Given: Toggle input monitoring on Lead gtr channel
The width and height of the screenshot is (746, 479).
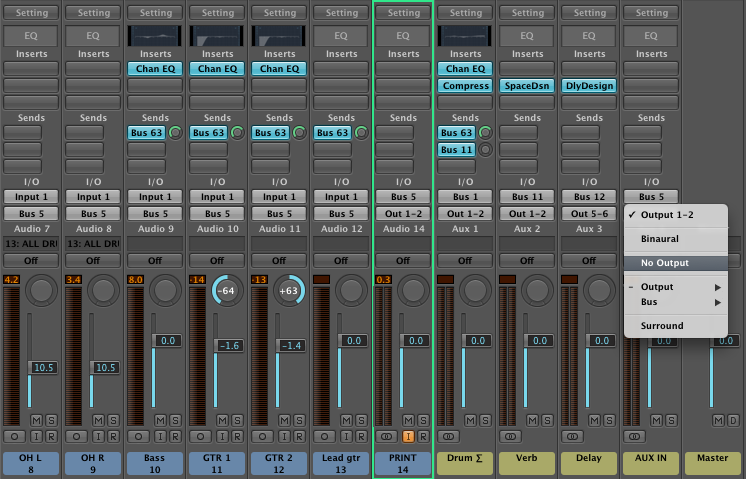Looking at the screenshot, I should pyautogui.click(x=346, y=436).
